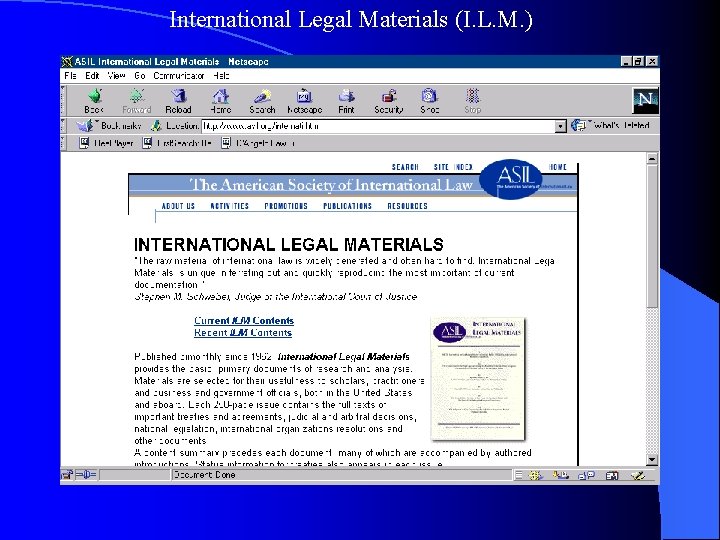Viewport: 720px width, 540px height.
Task: Click the vertical scrollbar thumb
Action: 652,236
